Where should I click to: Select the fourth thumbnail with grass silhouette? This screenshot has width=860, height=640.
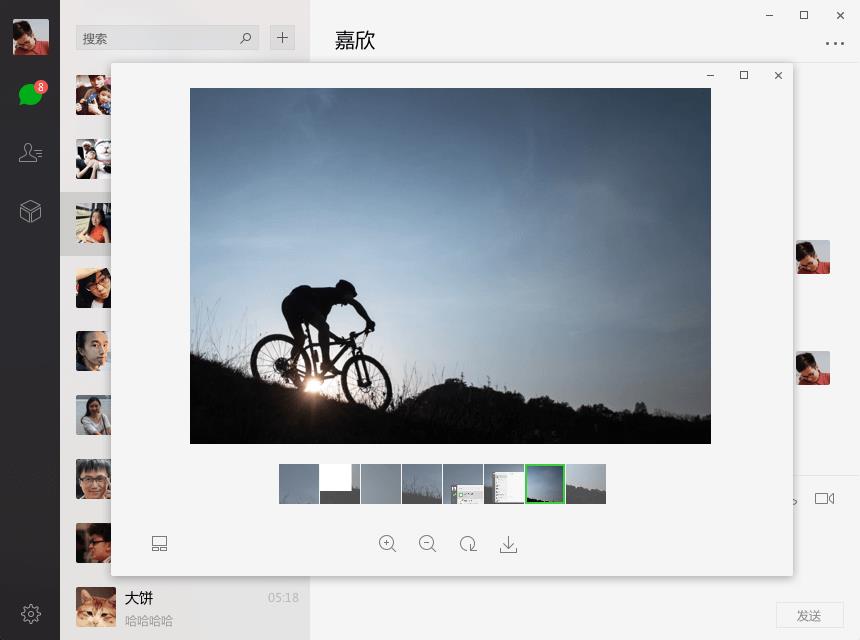pos(422,484)
